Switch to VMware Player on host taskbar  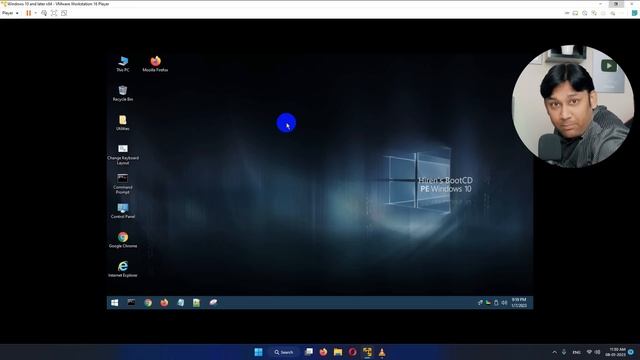(x=367, y=352)
